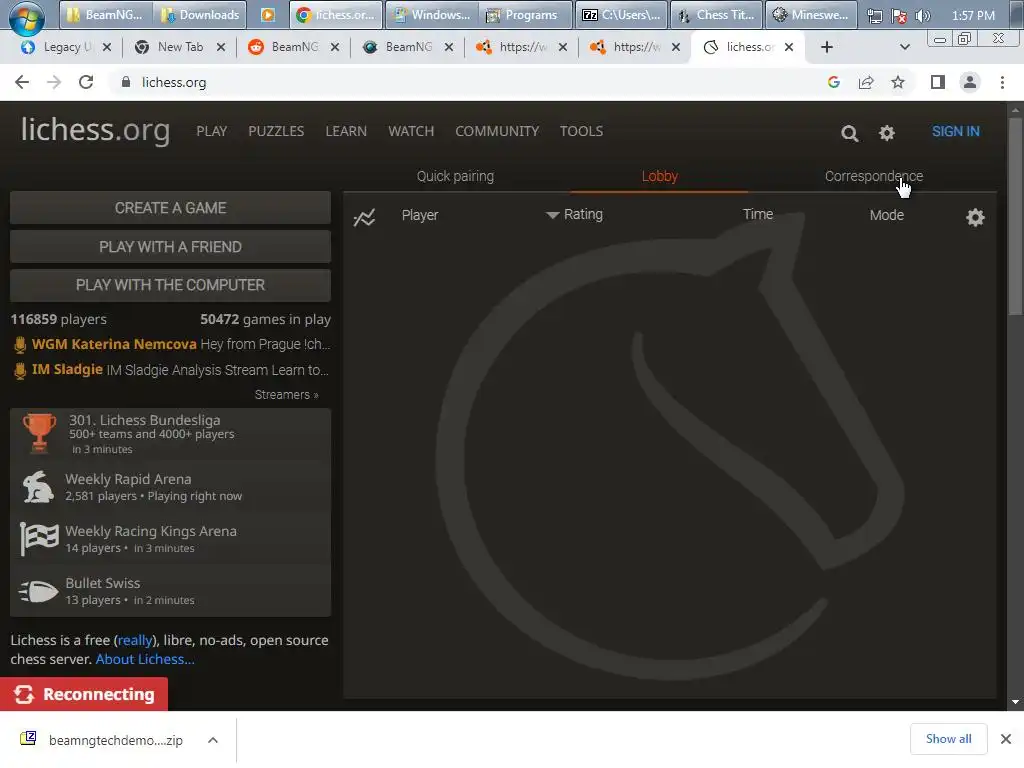
Task: Click Show all downloads button
Action: point(948,739)
